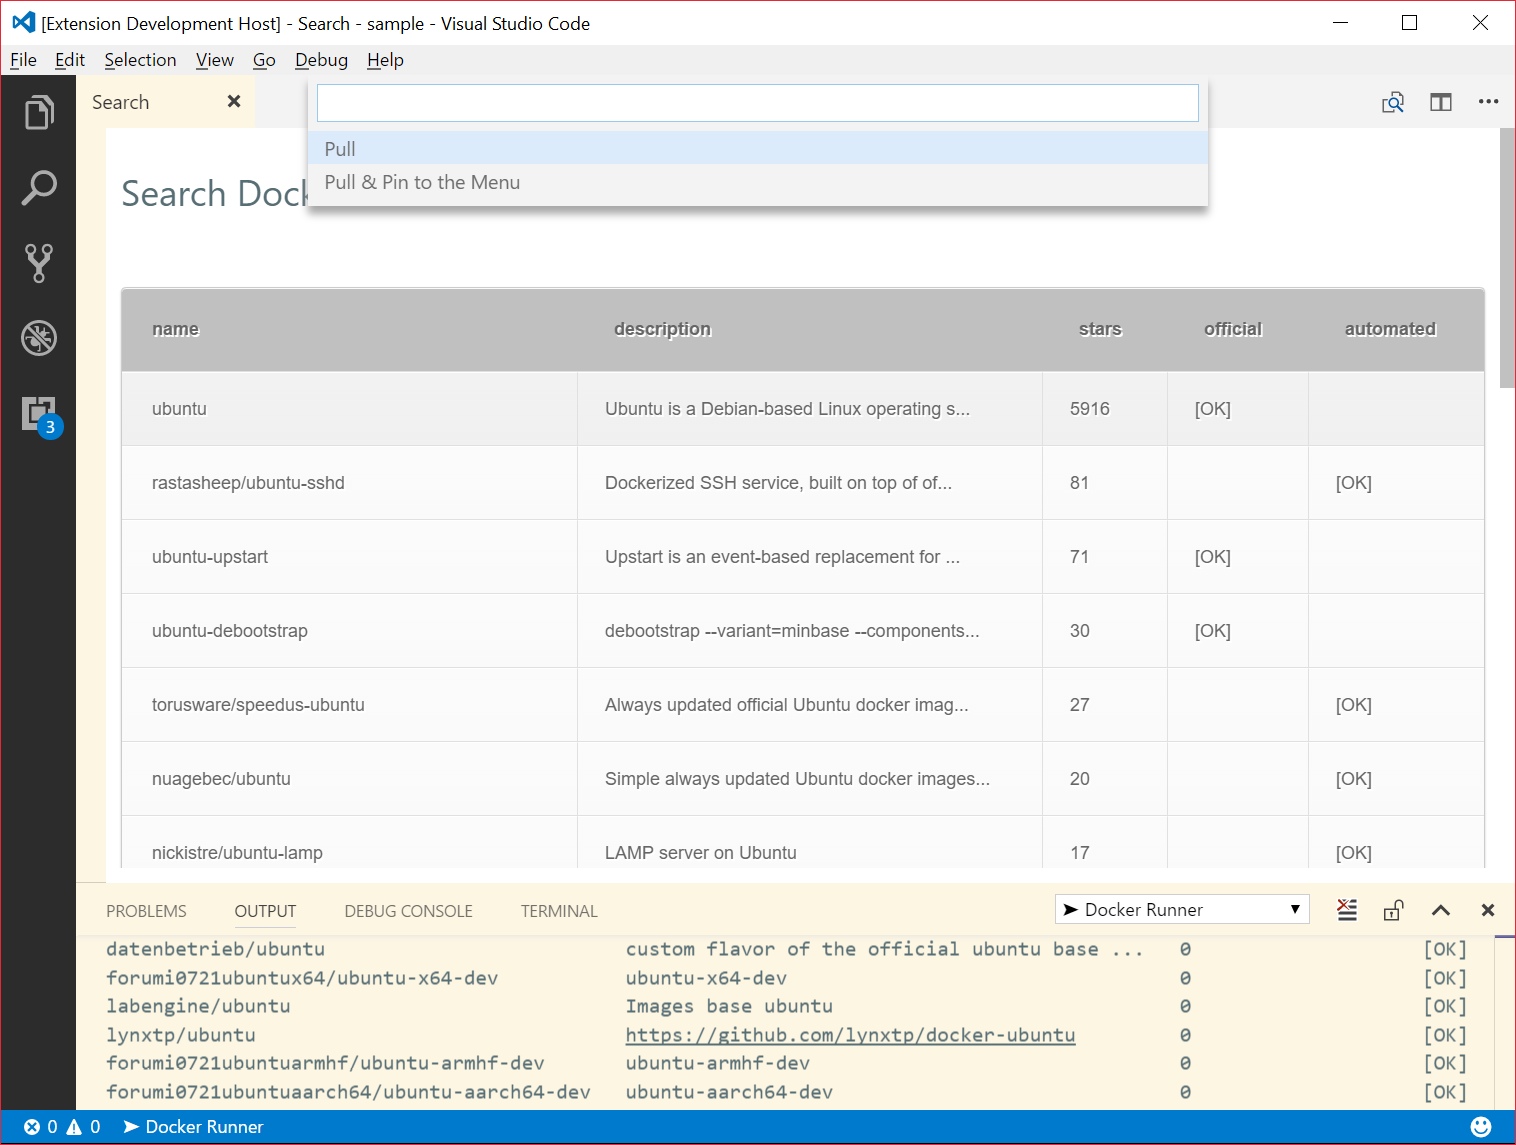Click Docker Runner in the status bar

193,1127
